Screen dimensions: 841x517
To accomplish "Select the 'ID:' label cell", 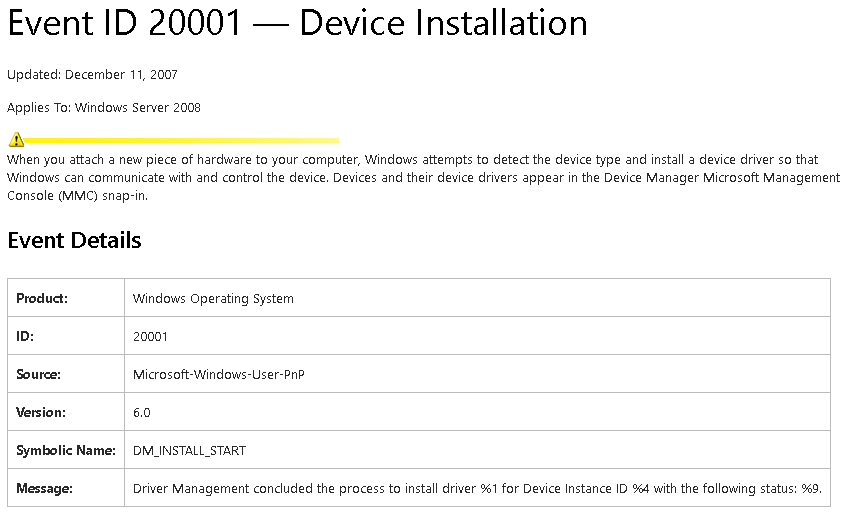I will point(26,336).
